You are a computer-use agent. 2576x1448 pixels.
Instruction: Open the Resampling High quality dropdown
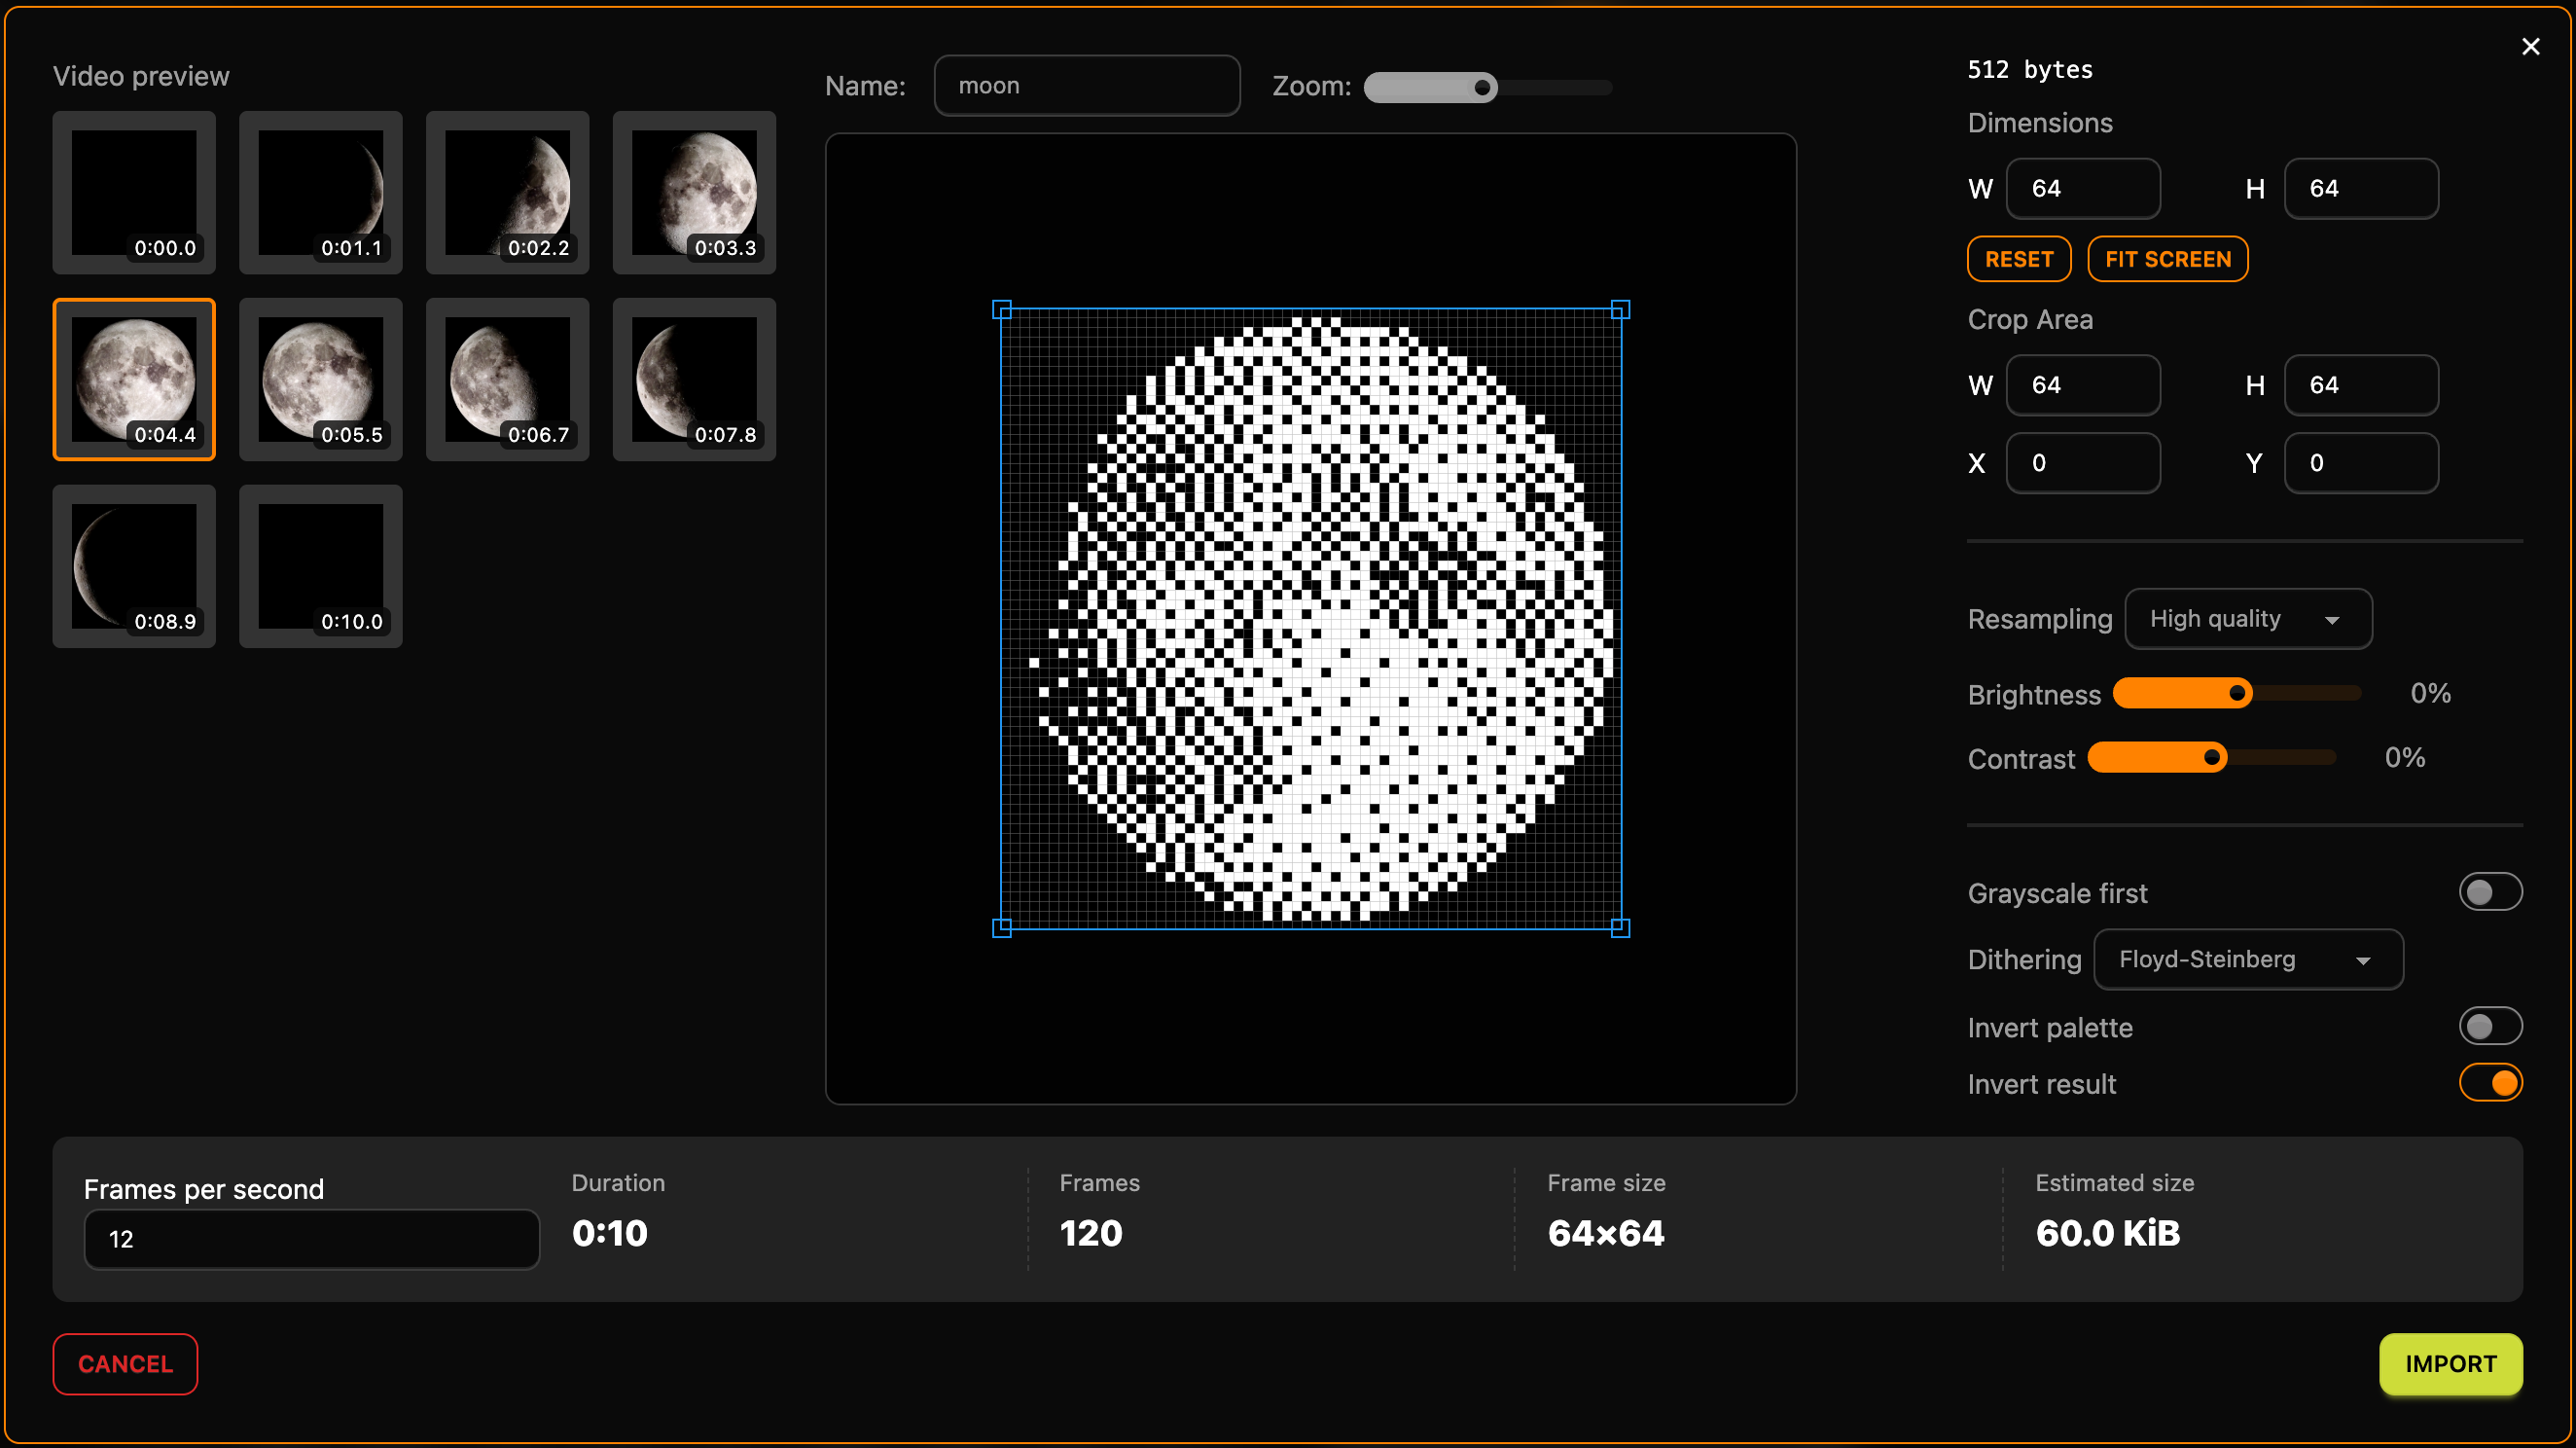pos(2248,619)
